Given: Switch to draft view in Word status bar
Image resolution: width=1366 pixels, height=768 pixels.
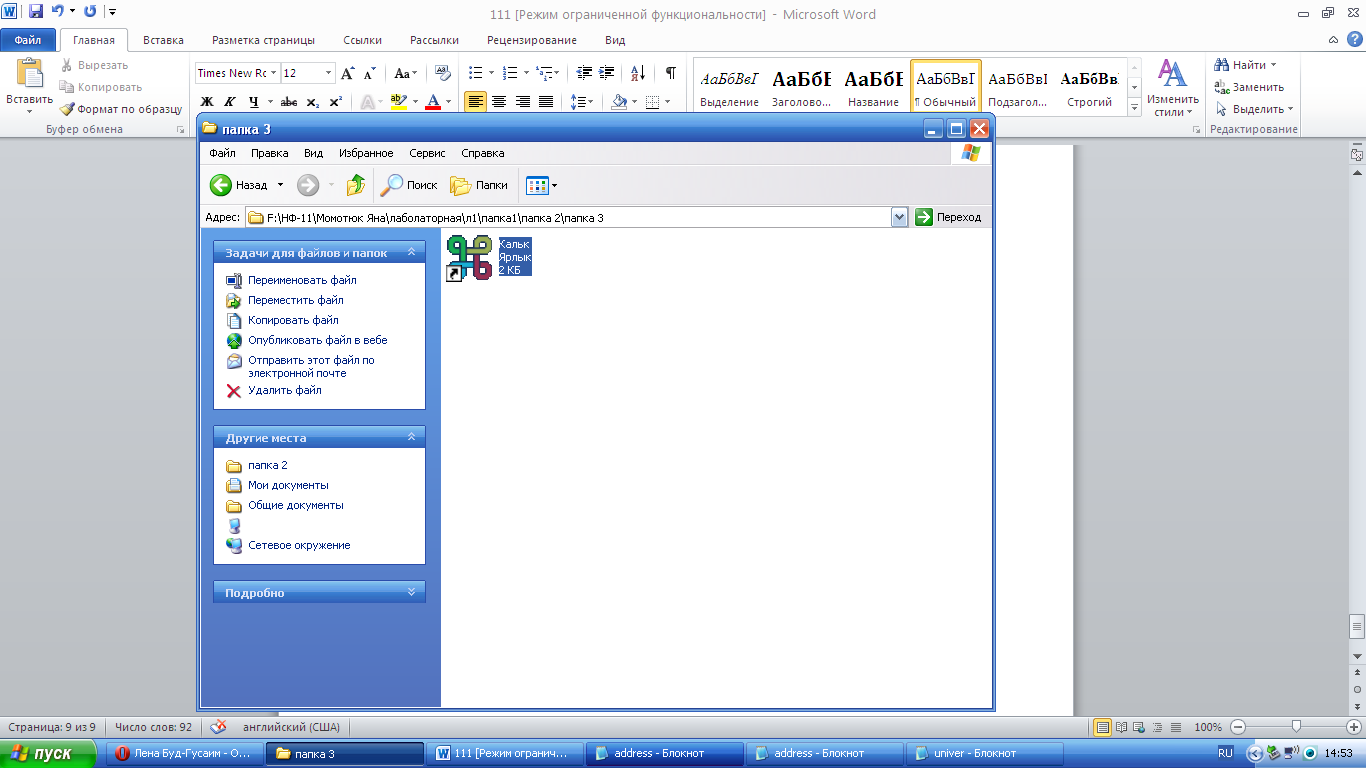Looking at the screenshot, I should [x=1176, y=727].
